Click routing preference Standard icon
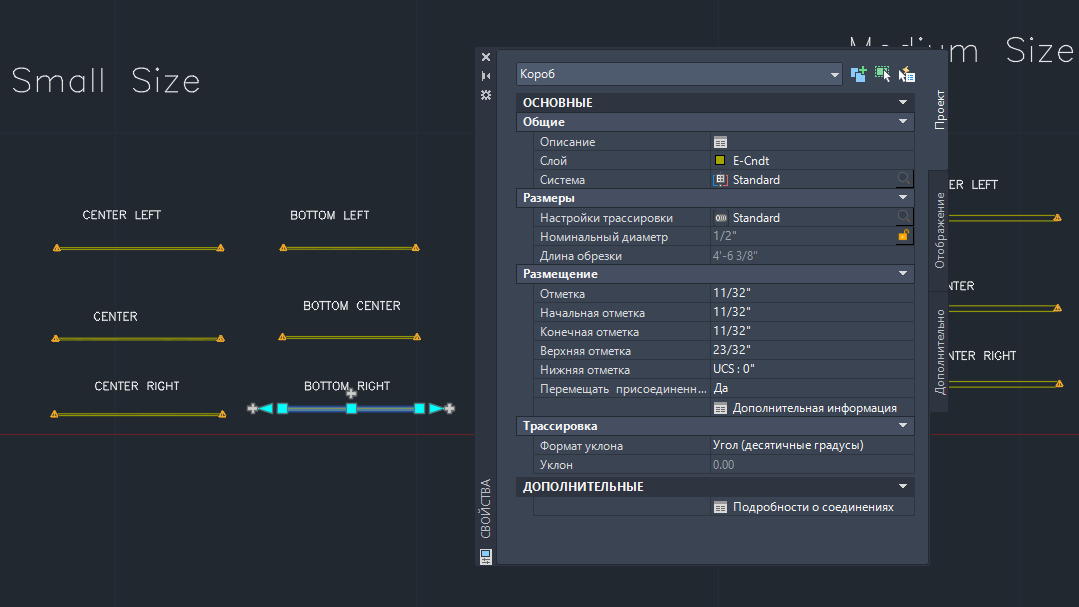The image size is (1079, 607). [x=720, y=217]
